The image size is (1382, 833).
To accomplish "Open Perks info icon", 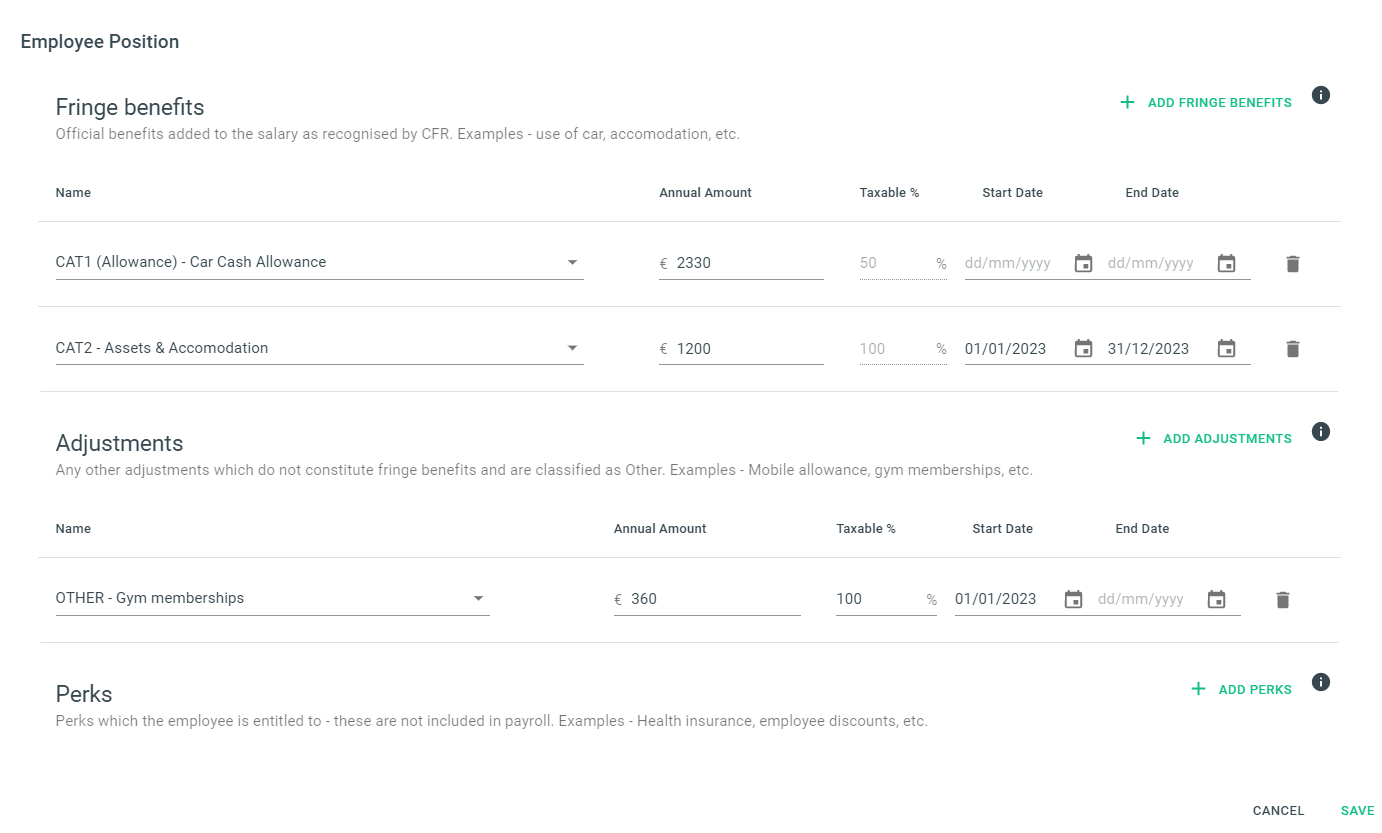I will pyautogui.click(x=1320, y=682).
